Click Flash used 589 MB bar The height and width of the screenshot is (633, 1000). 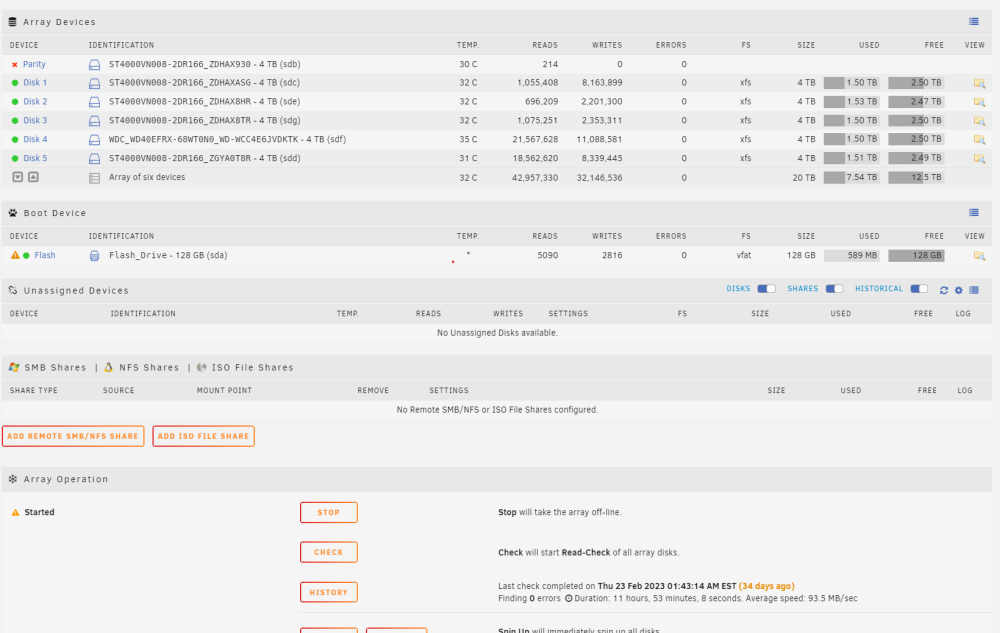pyautogui.click(x=851, y=256)
